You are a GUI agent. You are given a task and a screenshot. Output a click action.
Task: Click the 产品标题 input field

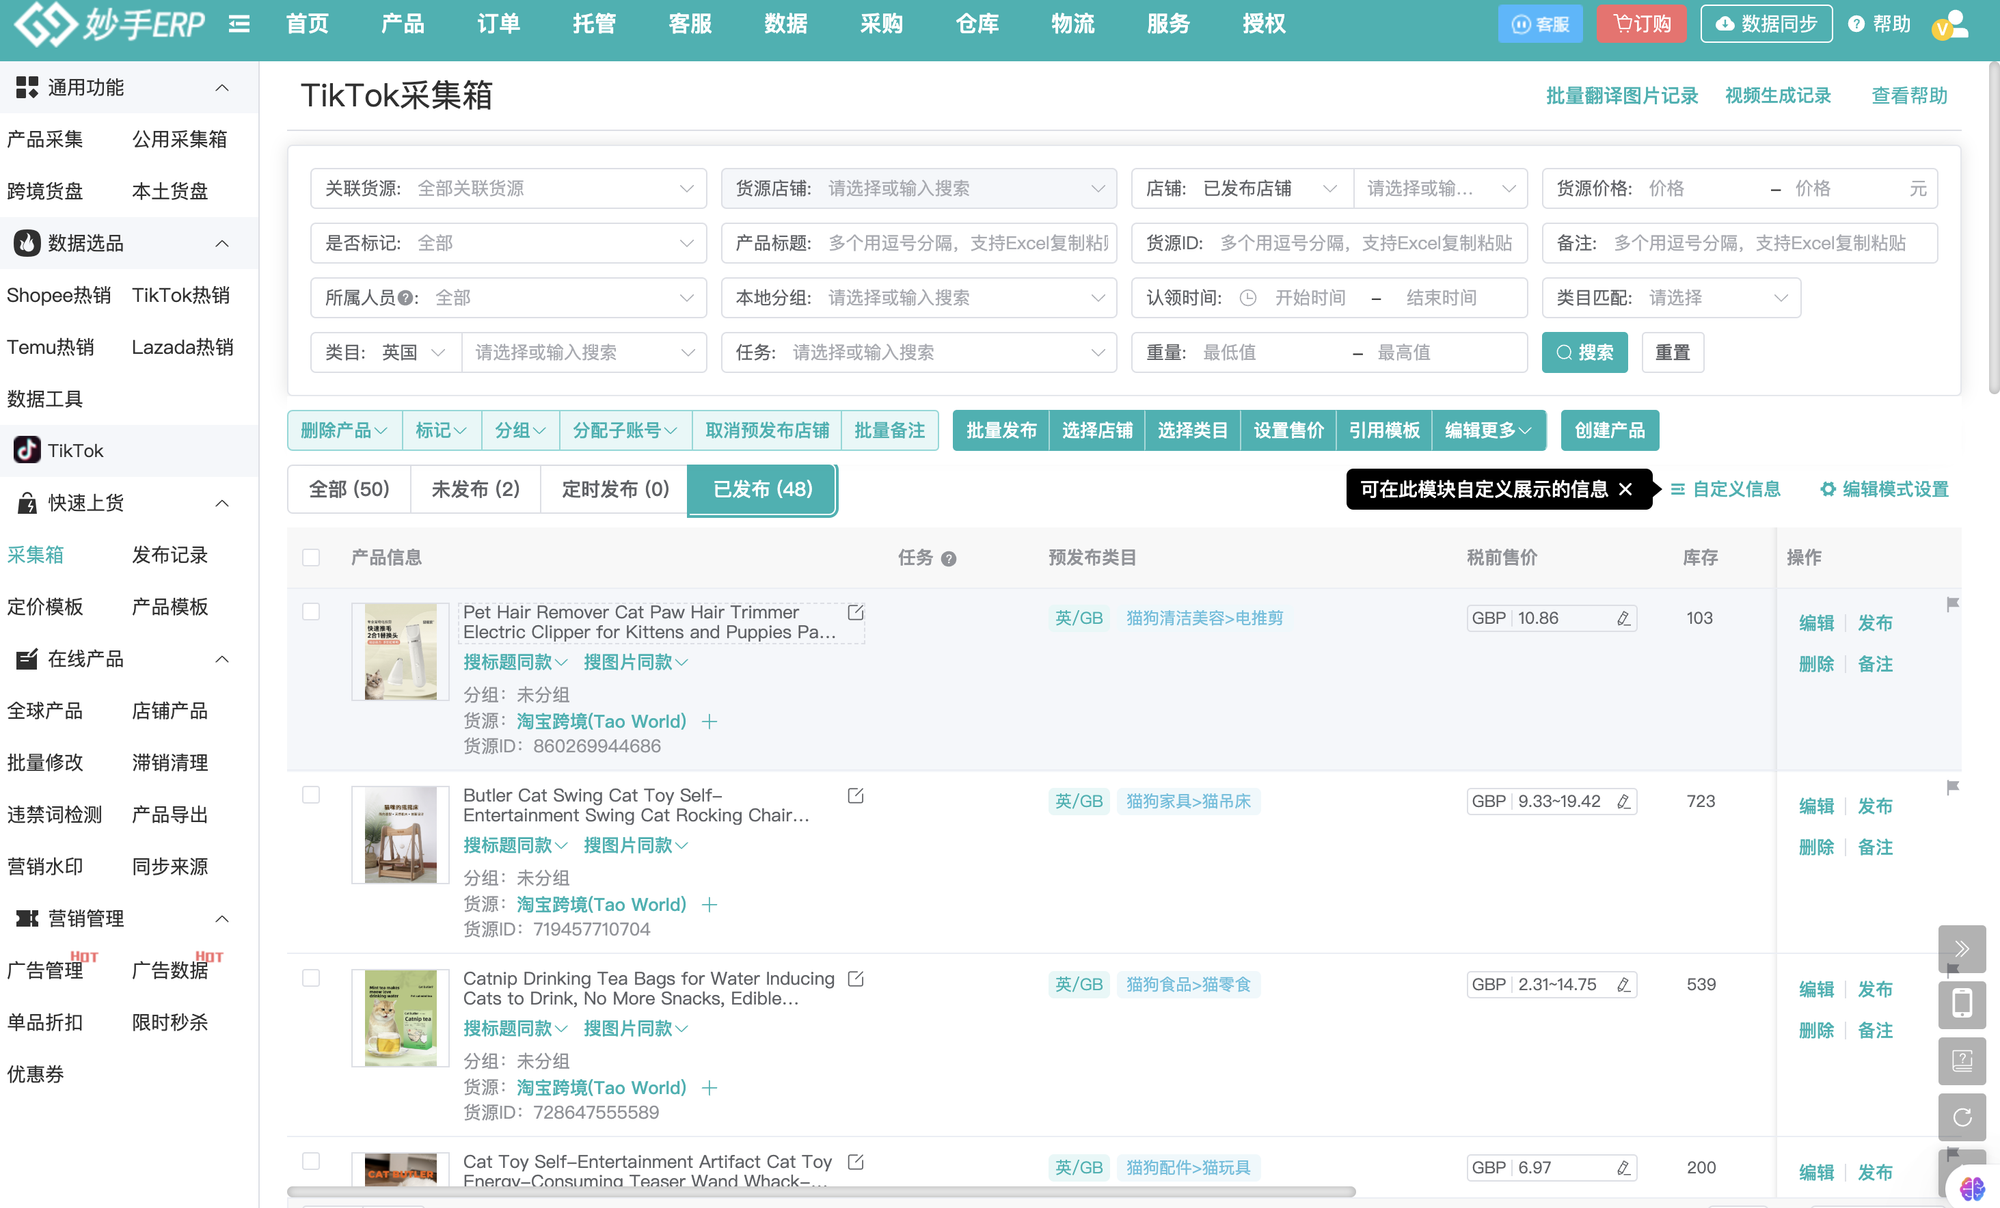tap(918, 243)
